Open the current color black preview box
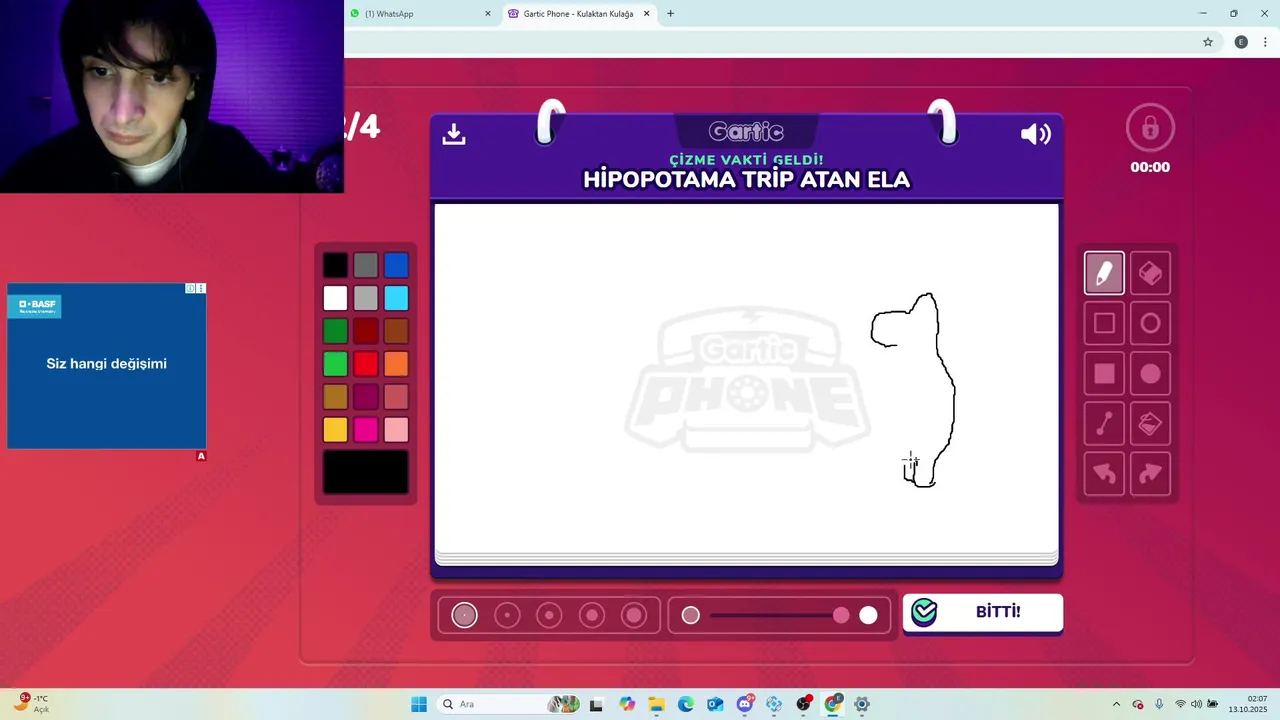This screenshot has height=720, width=1280. [x=366, y=472]
